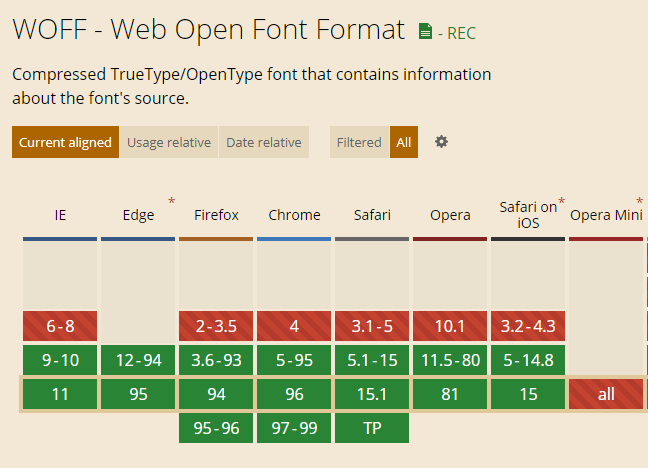
Task: Click the asterisk beside Safari on iOS
Action: pyautogui.click(x=561, y=201)
